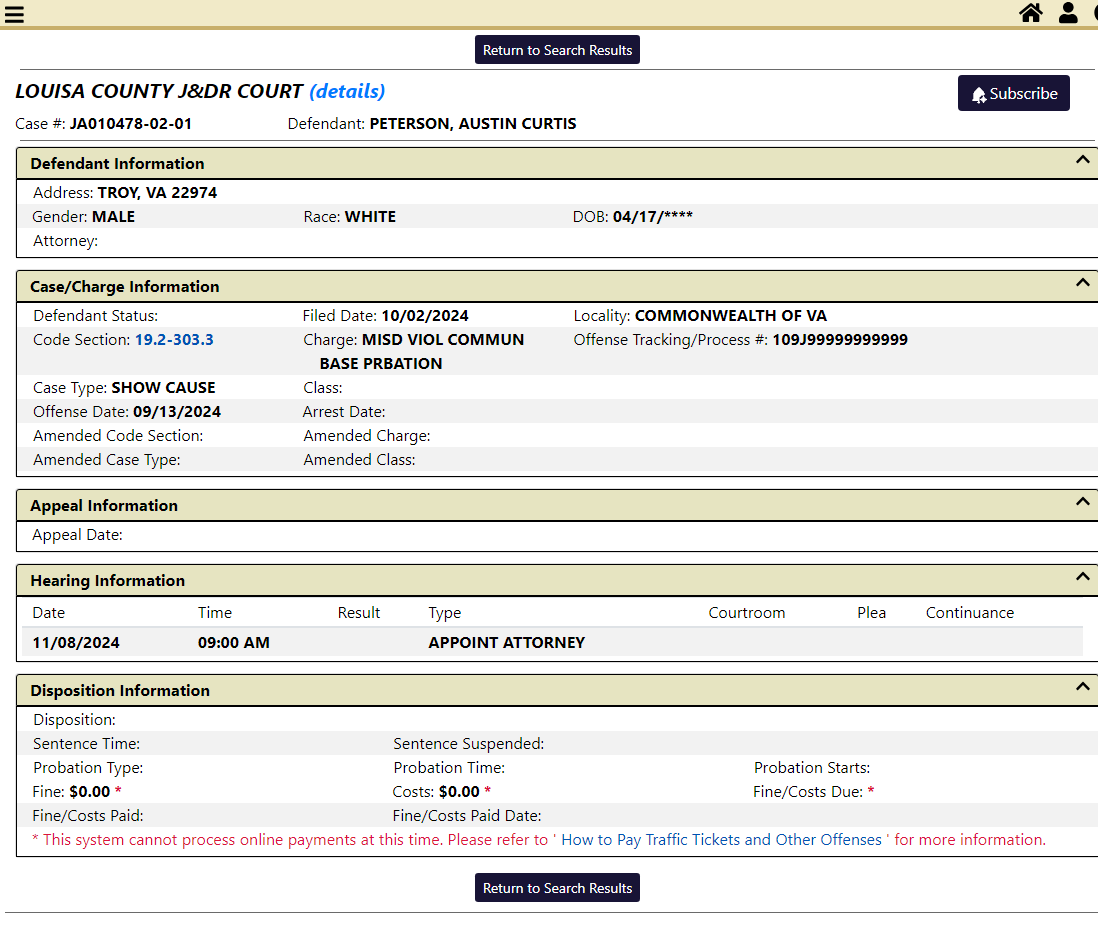Image resolution: width=1098 pixels, height=942 pixels.
Task: Select case number JA010478-02-01
Action: pyautogui.click(x=131, y=124)
